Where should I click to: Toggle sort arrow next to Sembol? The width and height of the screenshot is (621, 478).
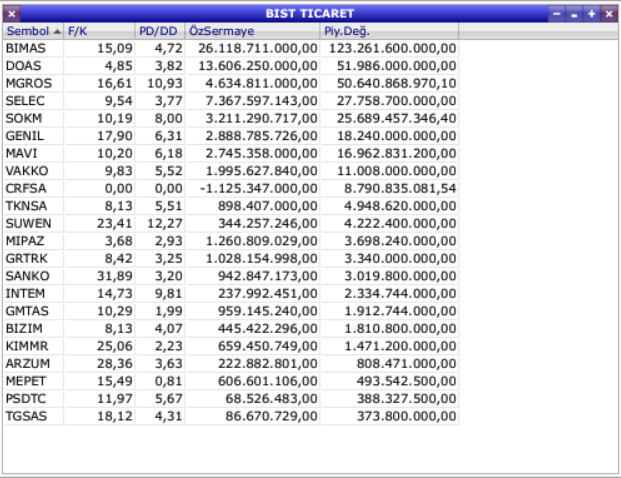coord(57,32)
